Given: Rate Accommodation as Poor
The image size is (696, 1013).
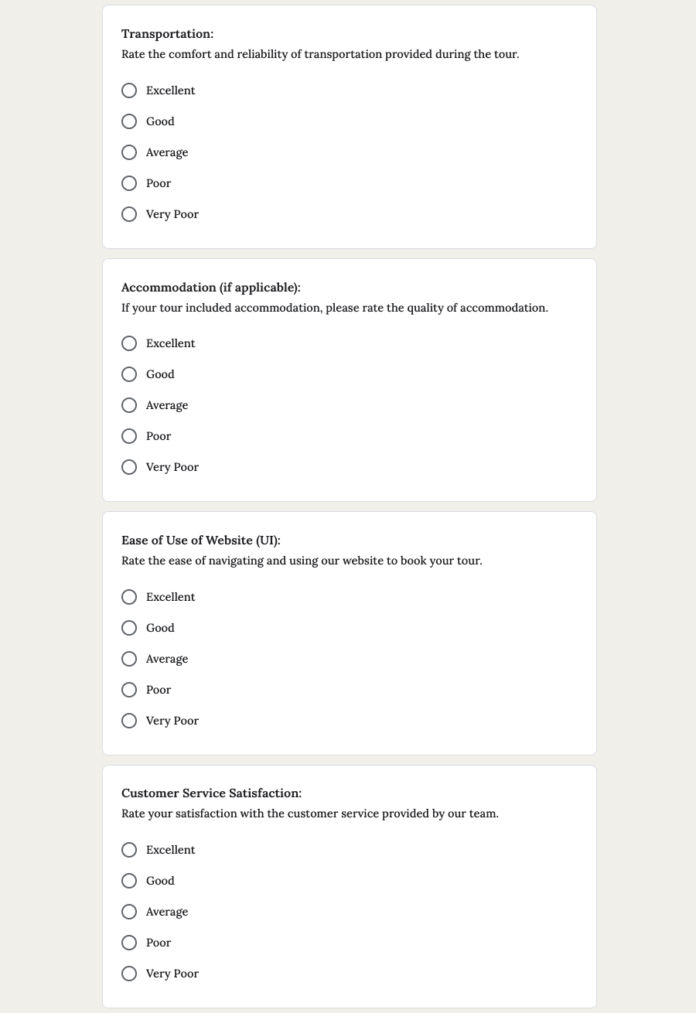Looking at the screenshot, I should [129, 436].
